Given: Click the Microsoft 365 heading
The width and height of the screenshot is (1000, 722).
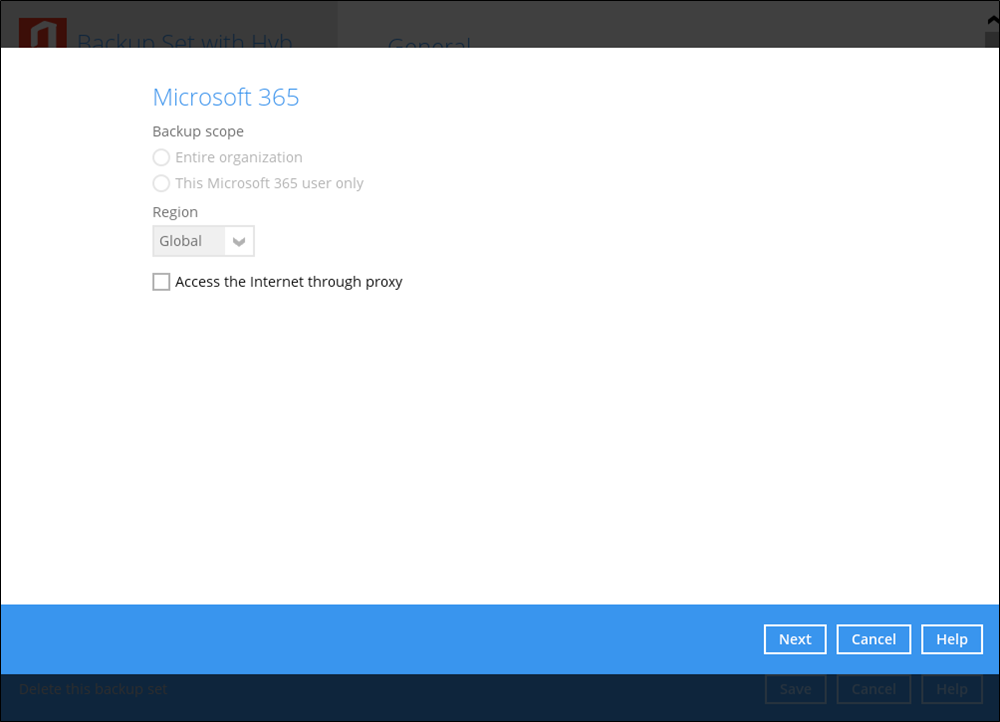Looking at the screenshot, I should pyautogui.click(x=226, y=97).
